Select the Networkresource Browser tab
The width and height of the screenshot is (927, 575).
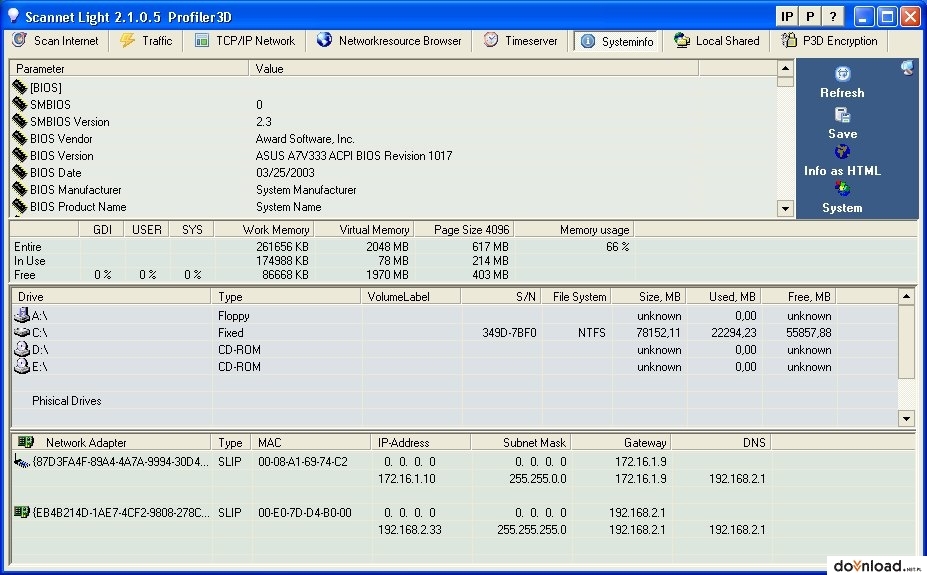(389, 41)
